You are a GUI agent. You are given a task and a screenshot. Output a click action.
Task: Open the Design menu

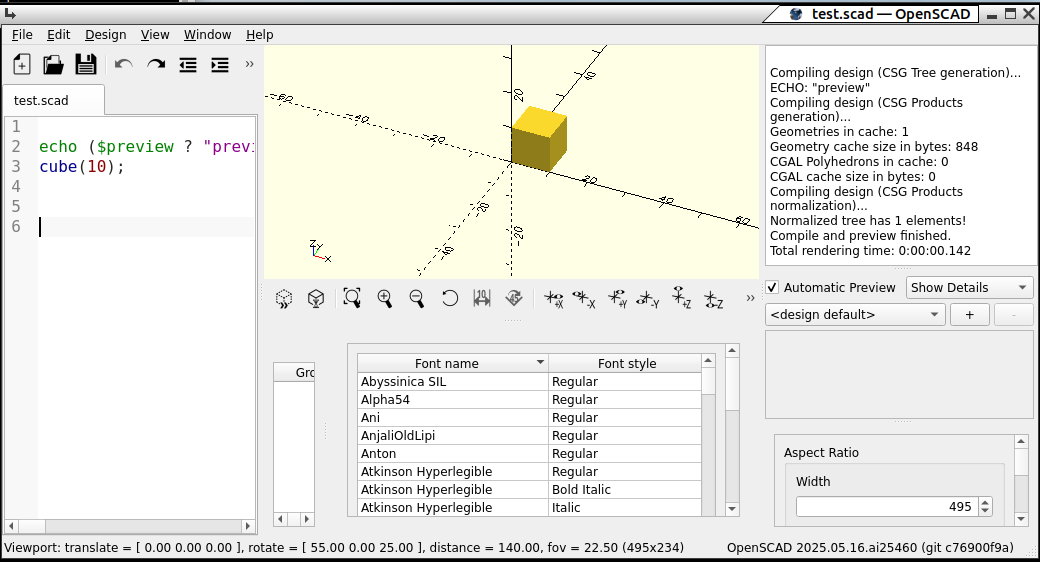pyautogui.click(x=105, y=34)
